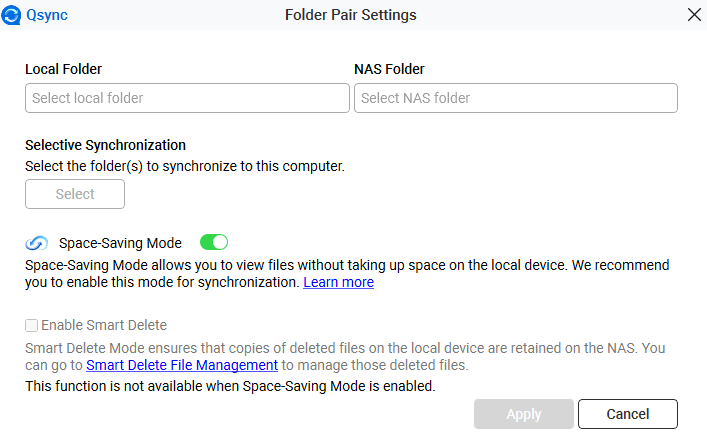
Task: Open the Smart Delete File Management link
Action: coord(181,366)
